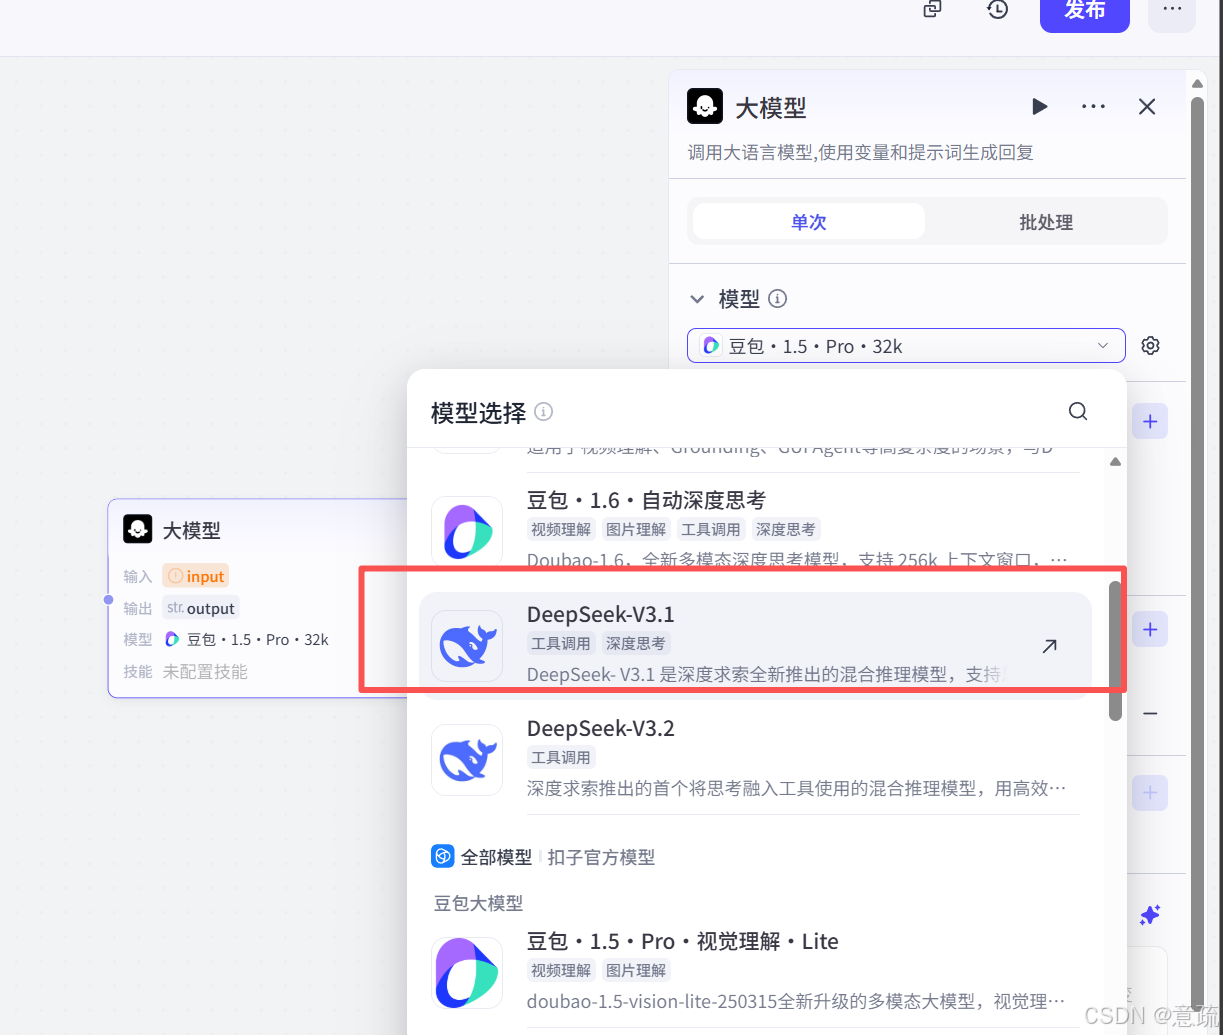This screenshot has height=1035, width=1223.
Task: Search models with the magnifier icon
Action: [x=1077, y=411]
